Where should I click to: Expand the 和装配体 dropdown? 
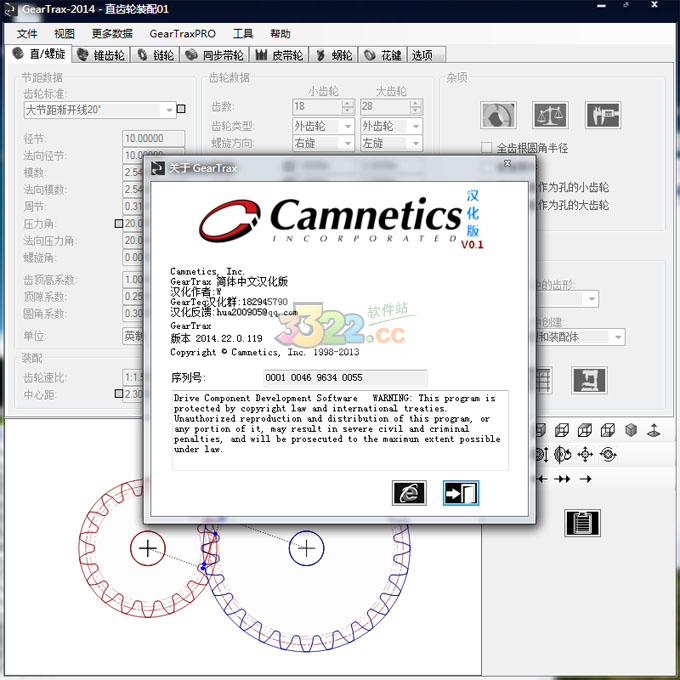point(618,337)
